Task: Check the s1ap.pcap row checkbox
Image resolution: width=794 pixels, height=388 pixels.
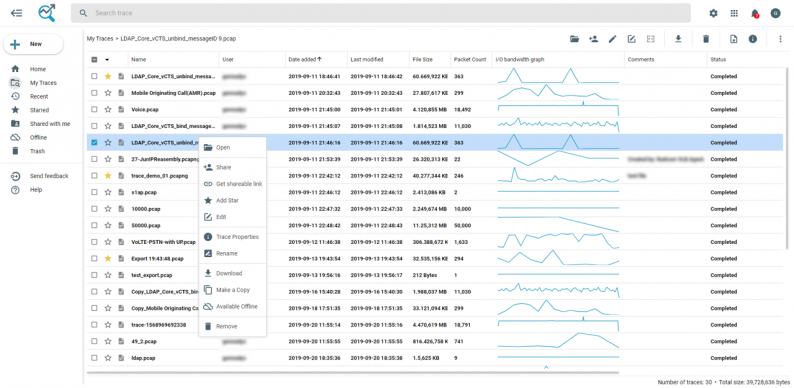Action: [94, 192]
